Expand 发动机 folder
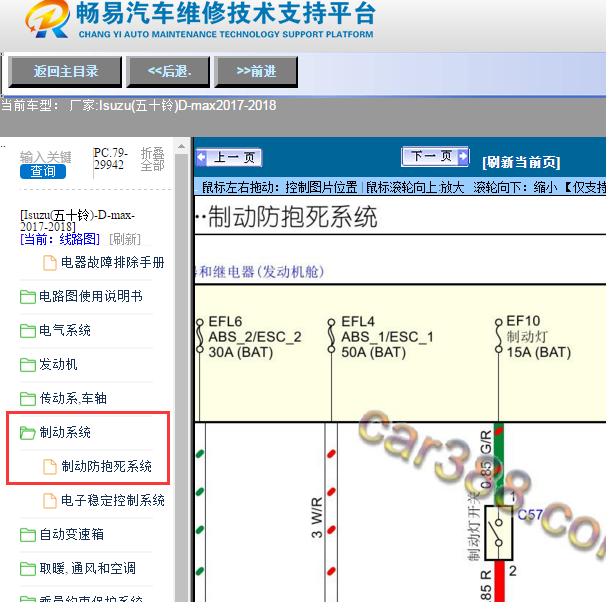606x602 pixels. pos(58,364)
